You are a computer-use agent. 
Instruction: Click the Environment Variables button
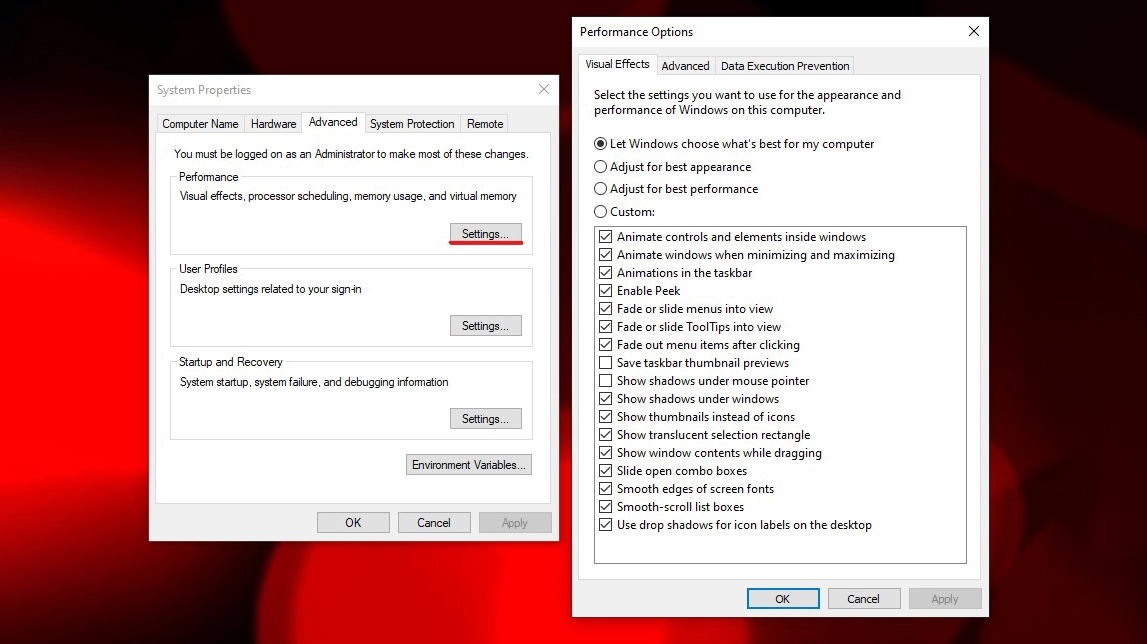tap(469, 465)
